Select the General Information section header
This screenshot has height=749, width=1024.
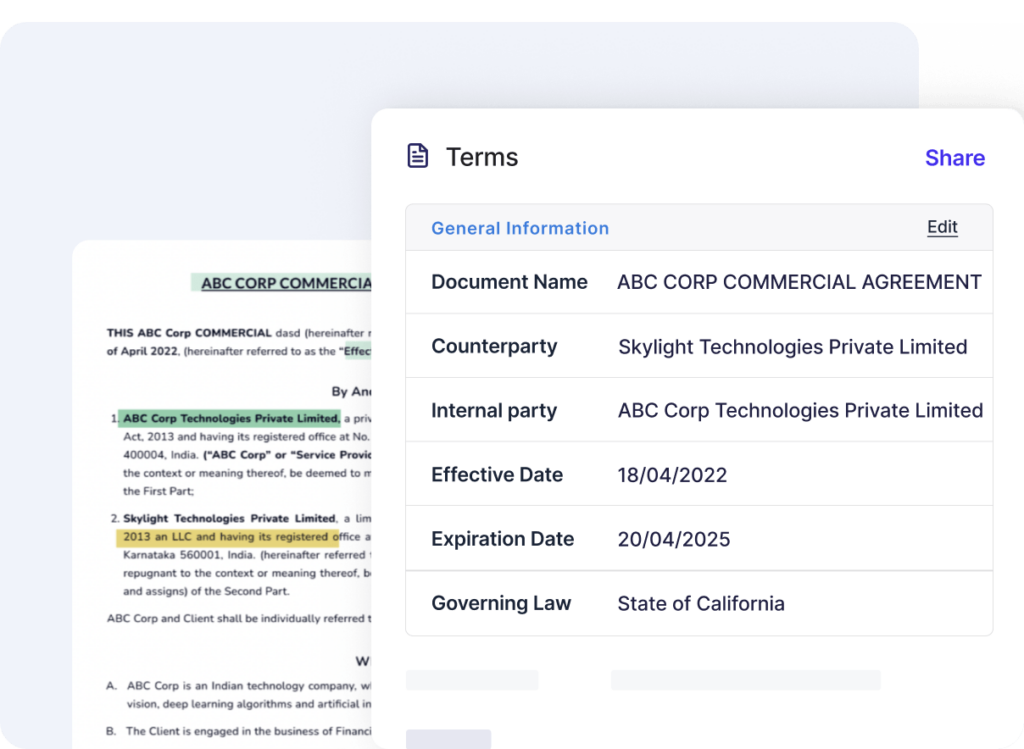[x=520, y=228]
